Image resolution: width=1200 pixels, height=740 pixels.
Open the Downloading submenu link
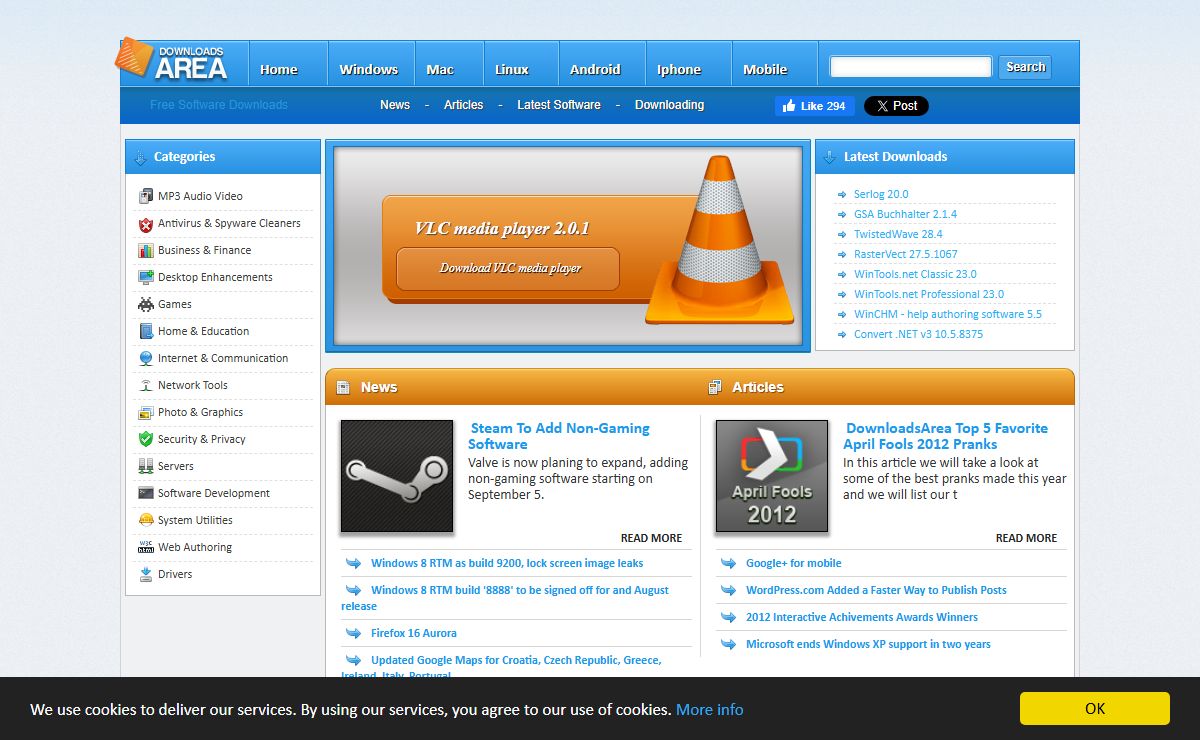click(x=670, y=105)
